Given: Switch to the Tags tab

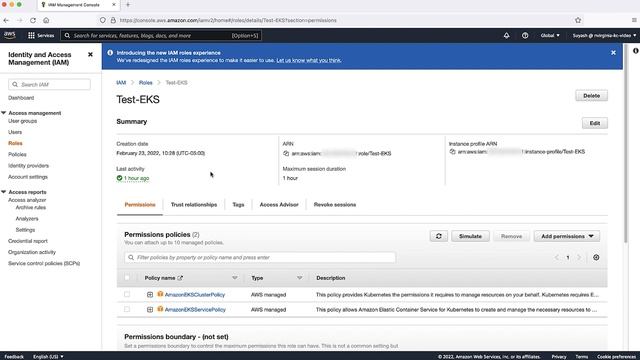Looking at the screenshot, I should [x=238, y=204].
